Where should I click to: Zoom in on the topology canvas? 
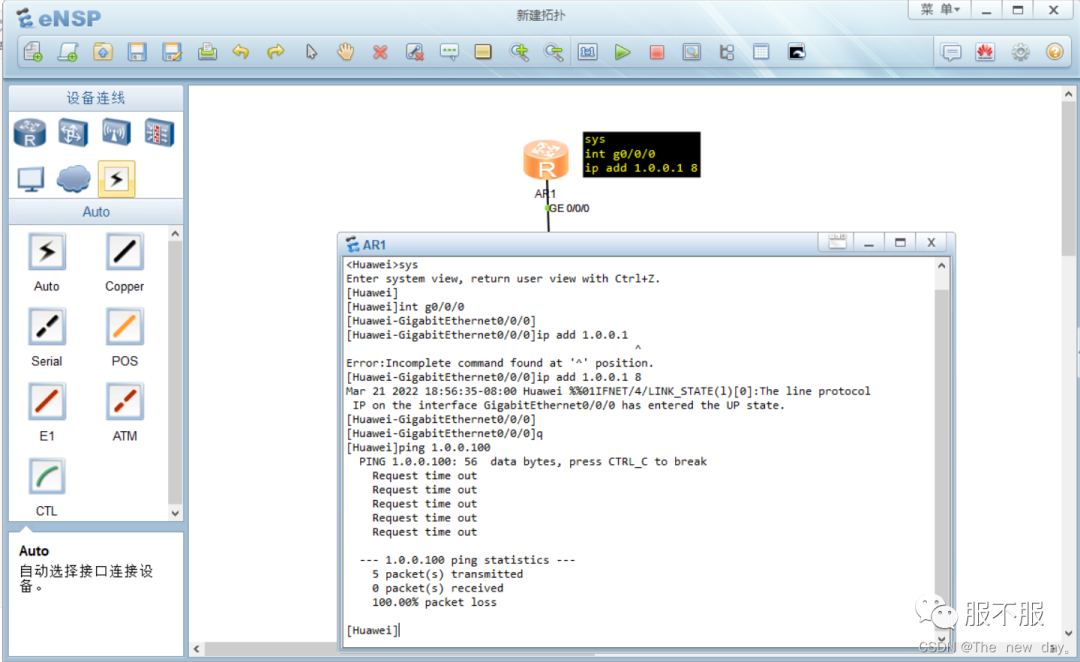point(519,52)
